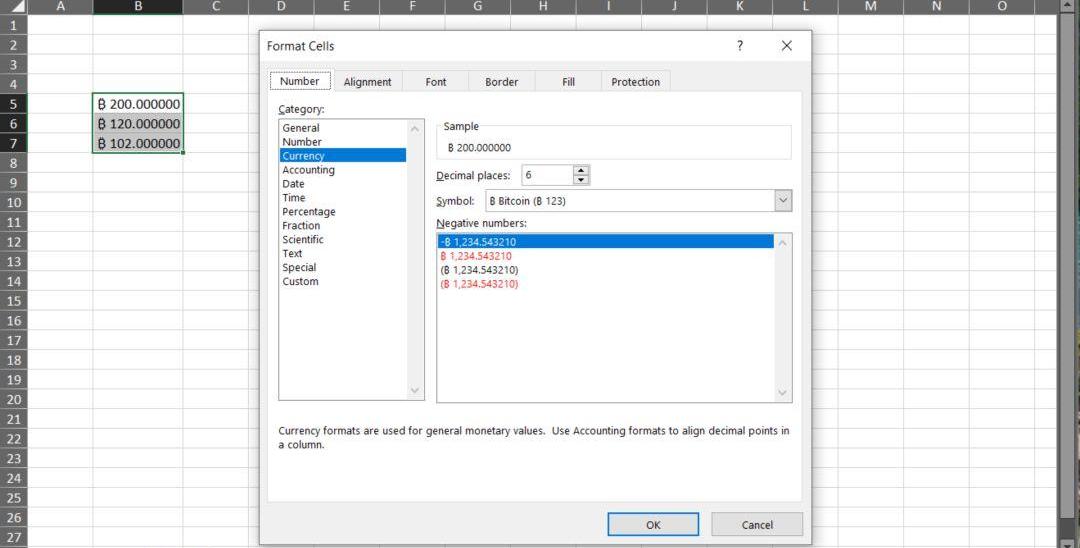The width and height of the screenshot is (1080, 548).
Task: Select cell B5 with Ƀ 200.000000
Action: click(138, 104)
